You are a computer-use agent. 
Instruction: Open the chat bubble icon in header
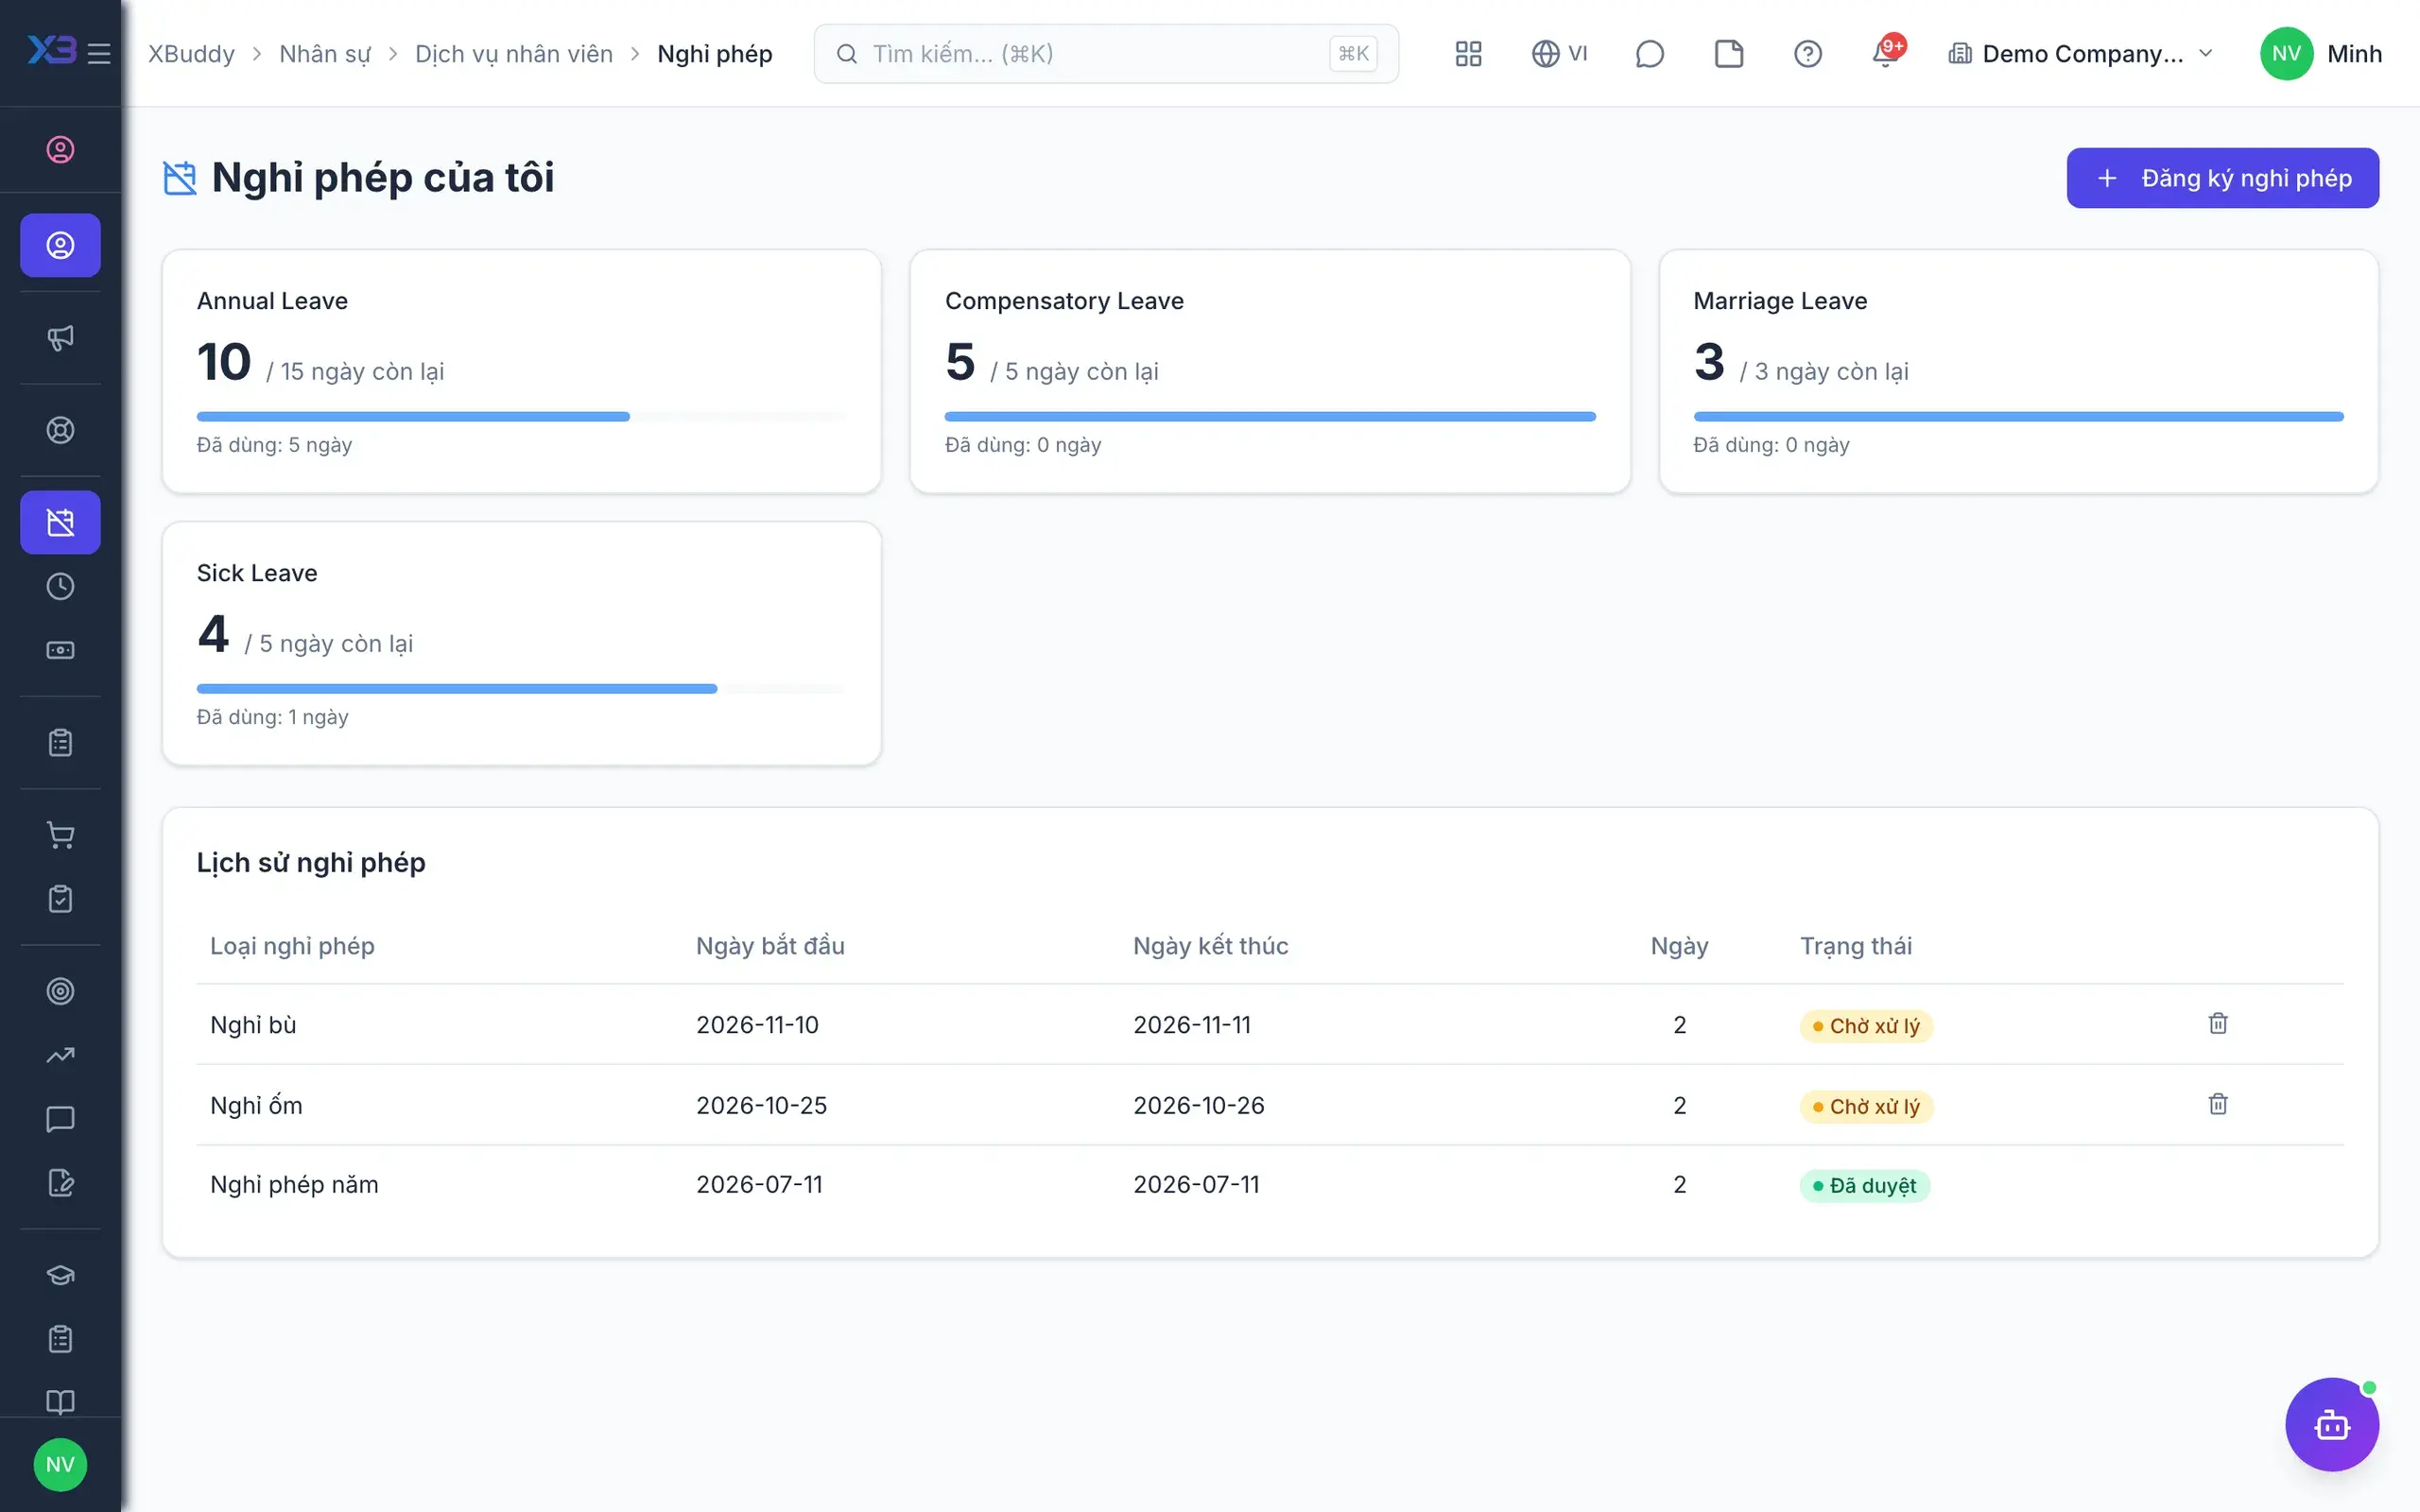[x=1649, y=53]
